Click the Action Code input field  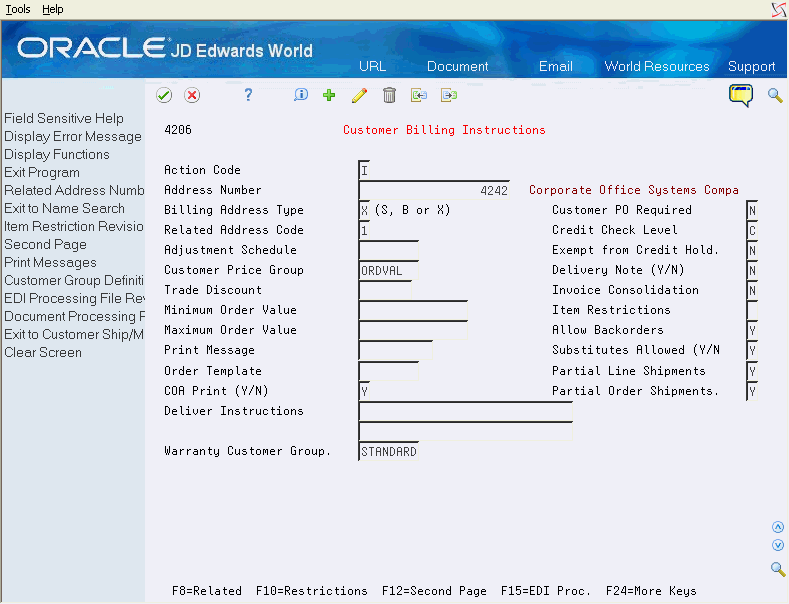click(364, 170)
